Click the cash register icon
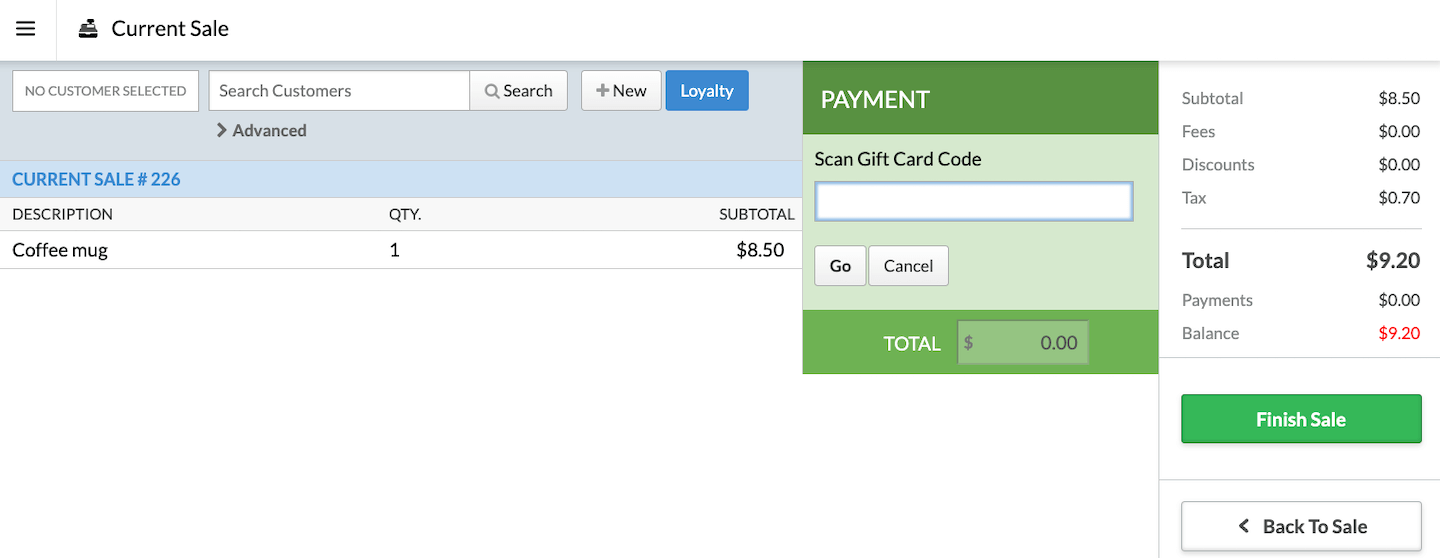The height and width of the screenshot is (558, 1440). pos(89,29)
